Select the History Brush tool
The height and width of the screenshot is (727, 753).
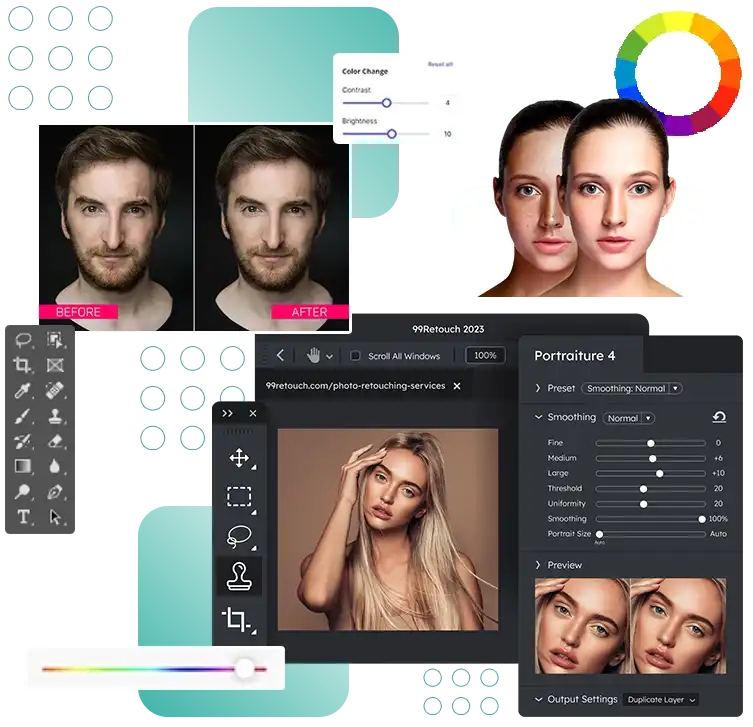pos(23,441)
